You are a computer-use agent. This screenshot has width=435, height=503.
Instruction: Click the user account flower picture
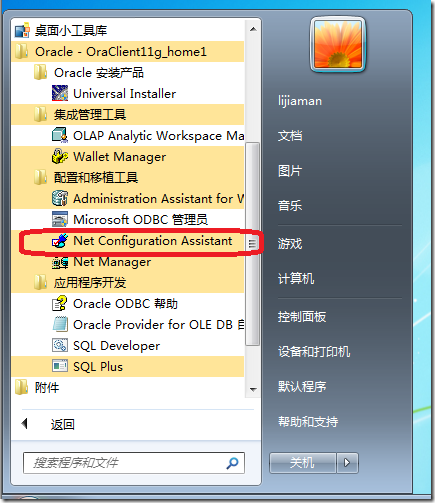coord(338,44)
